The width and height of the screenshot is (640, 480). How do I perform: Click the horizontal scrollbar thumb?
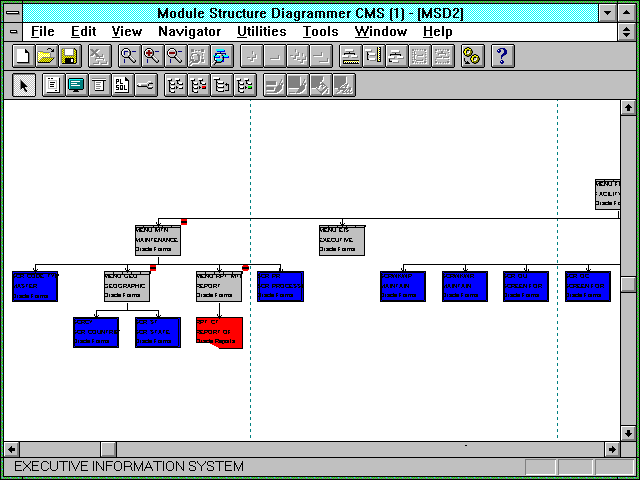tap(107, 448)
